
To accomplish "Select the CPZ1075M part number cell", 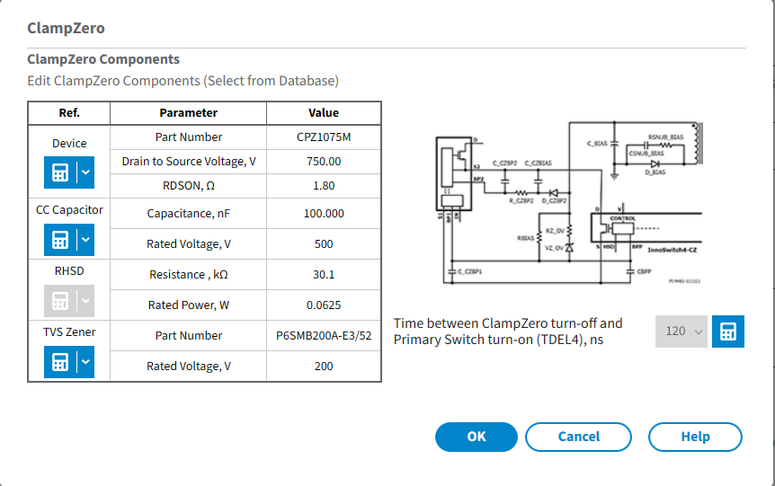I will [323, 137].
